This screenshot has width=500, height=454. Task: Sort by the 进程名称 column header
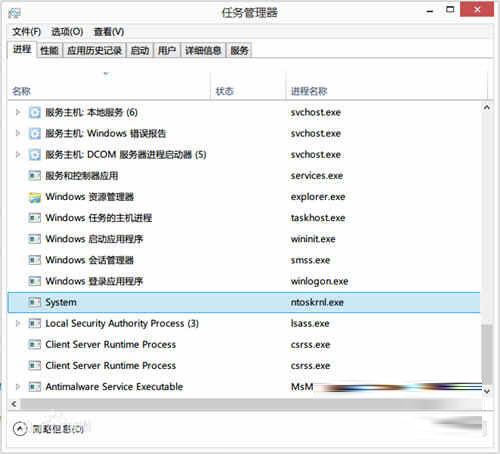(387, 86)
